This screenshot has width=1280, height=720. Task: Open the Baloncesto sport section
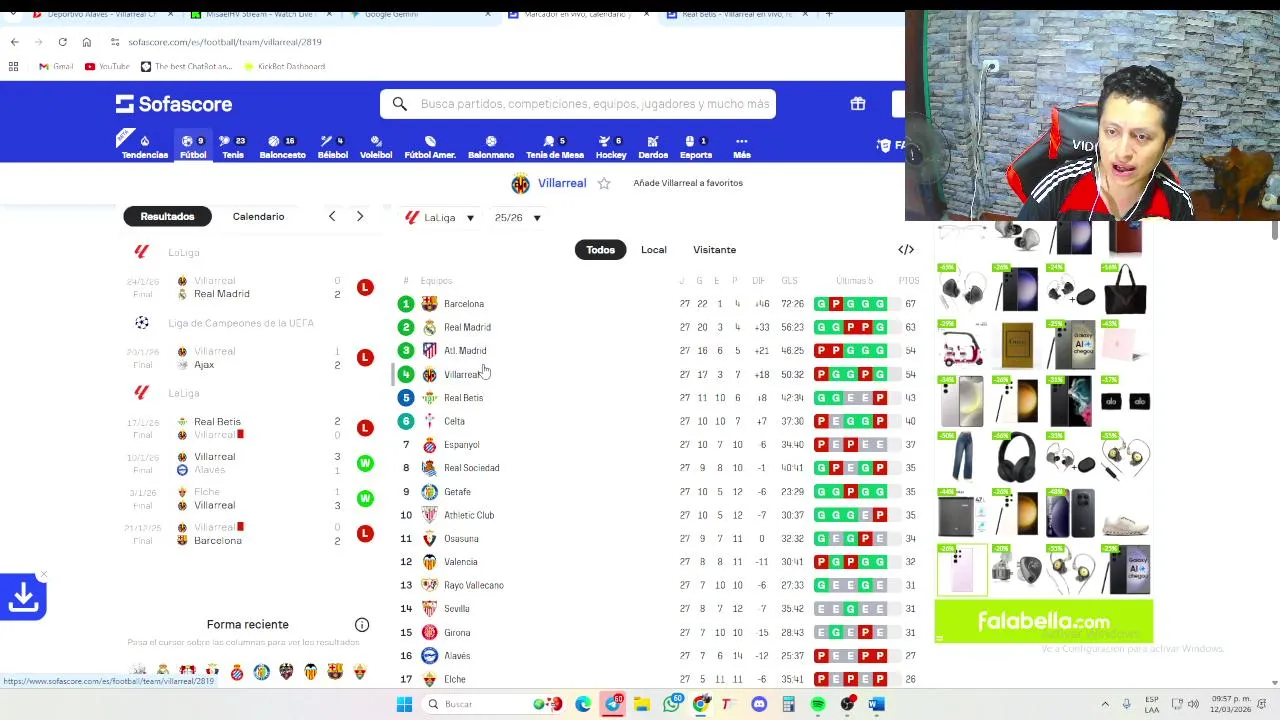282,147
